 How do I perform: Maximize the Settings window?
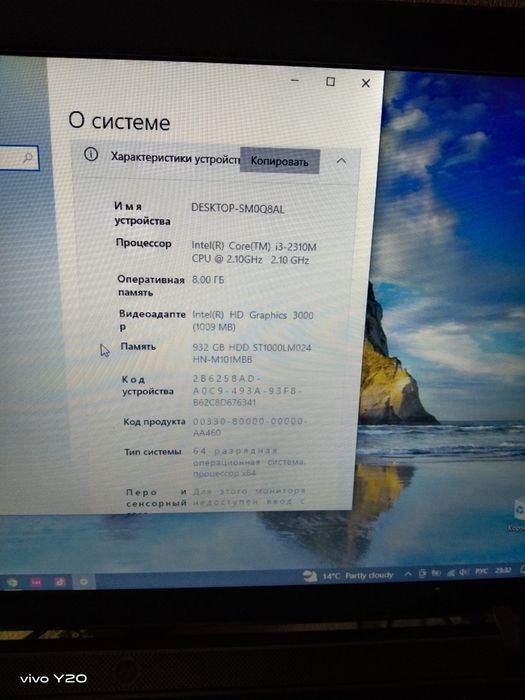point(330,82)
